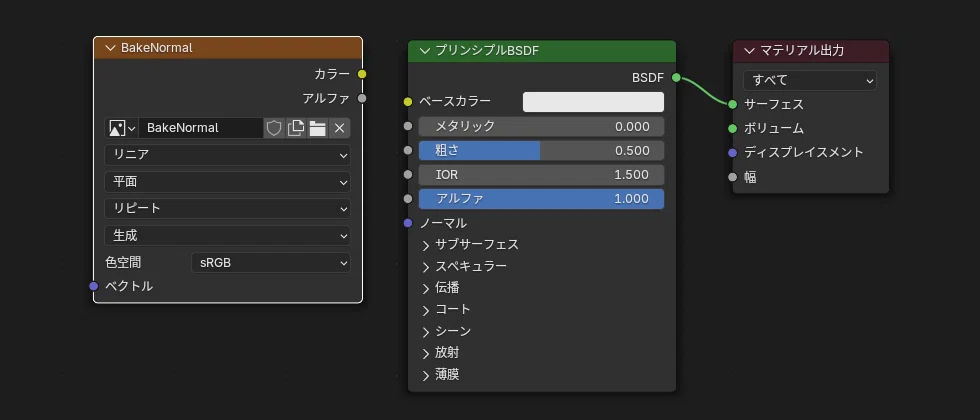Click the ベースカラー white color swatch

593,102
